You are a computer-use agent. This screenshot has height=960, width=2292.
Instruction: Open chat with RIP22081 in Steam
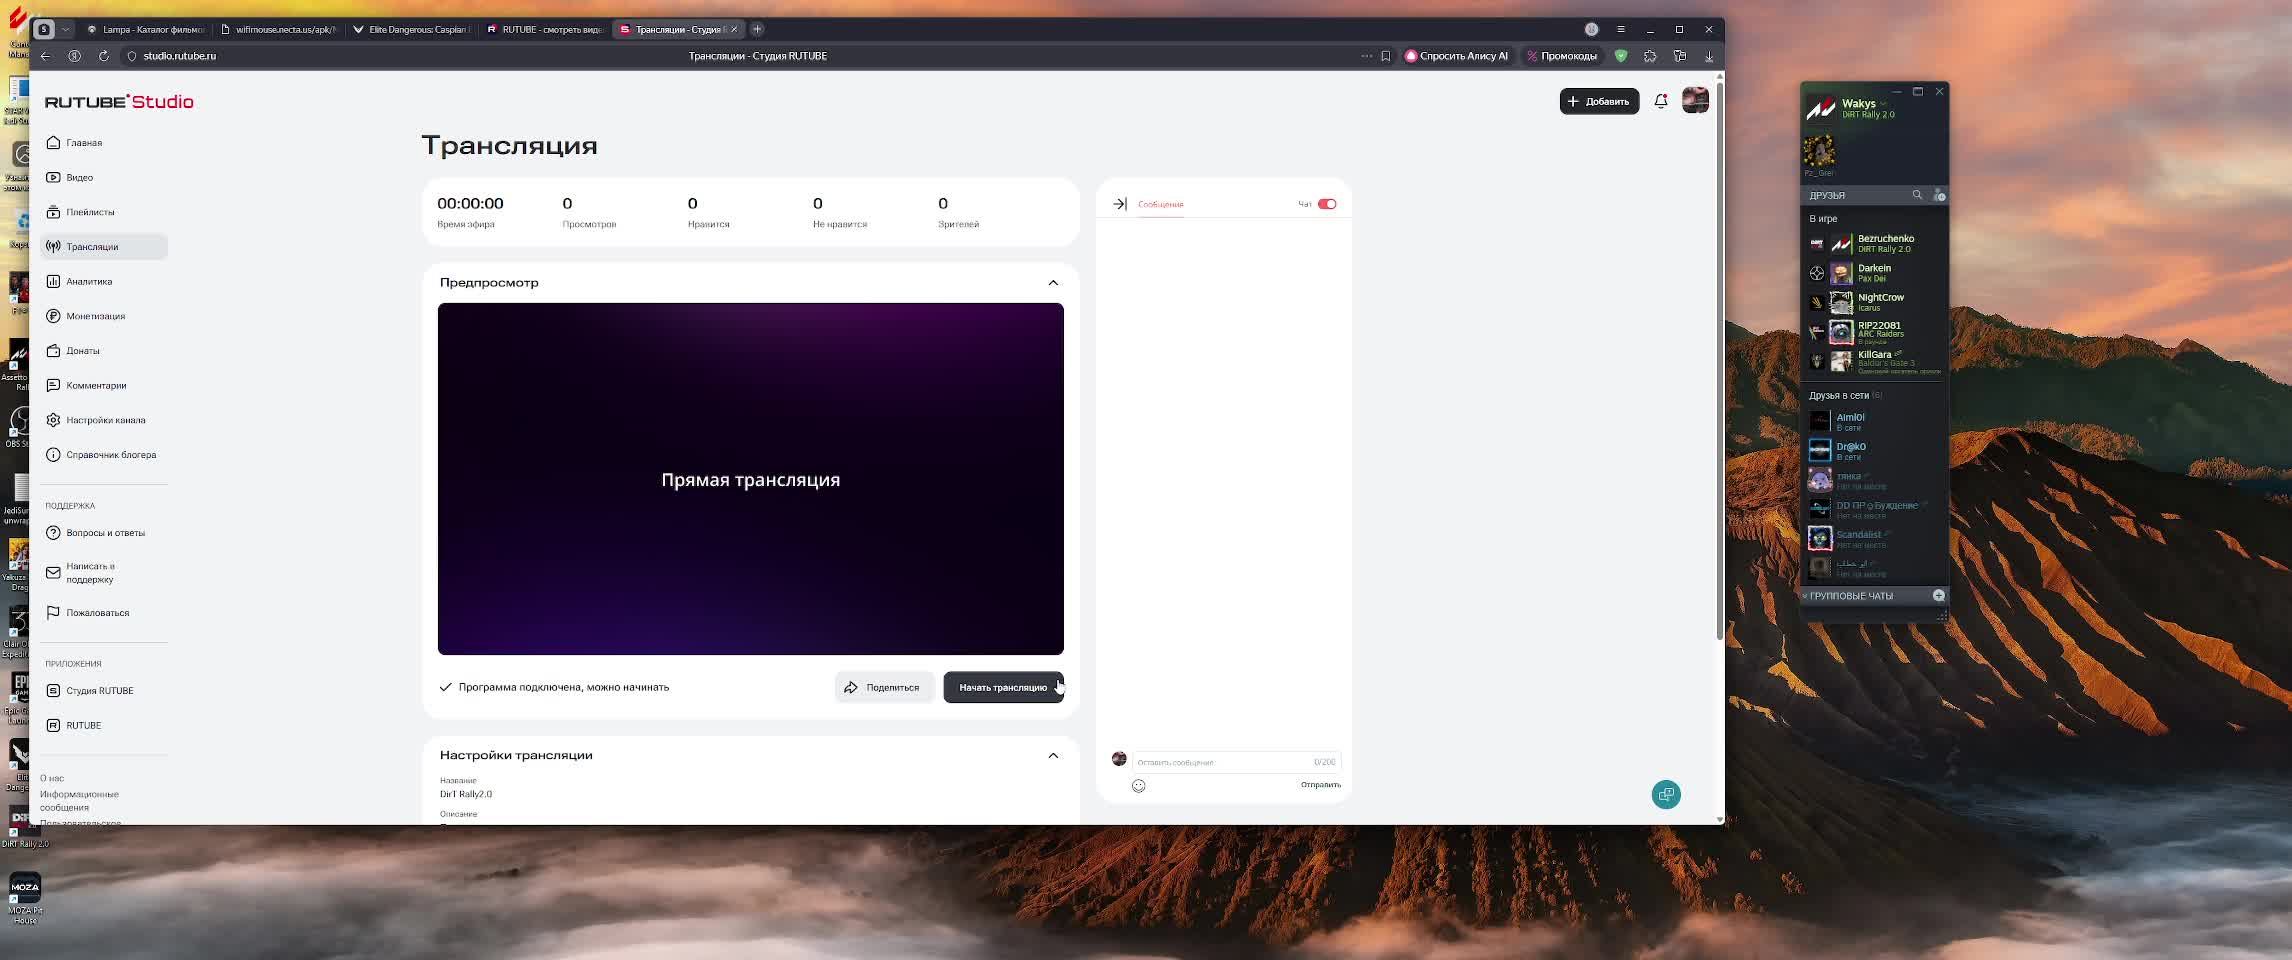pos(1874,331)
